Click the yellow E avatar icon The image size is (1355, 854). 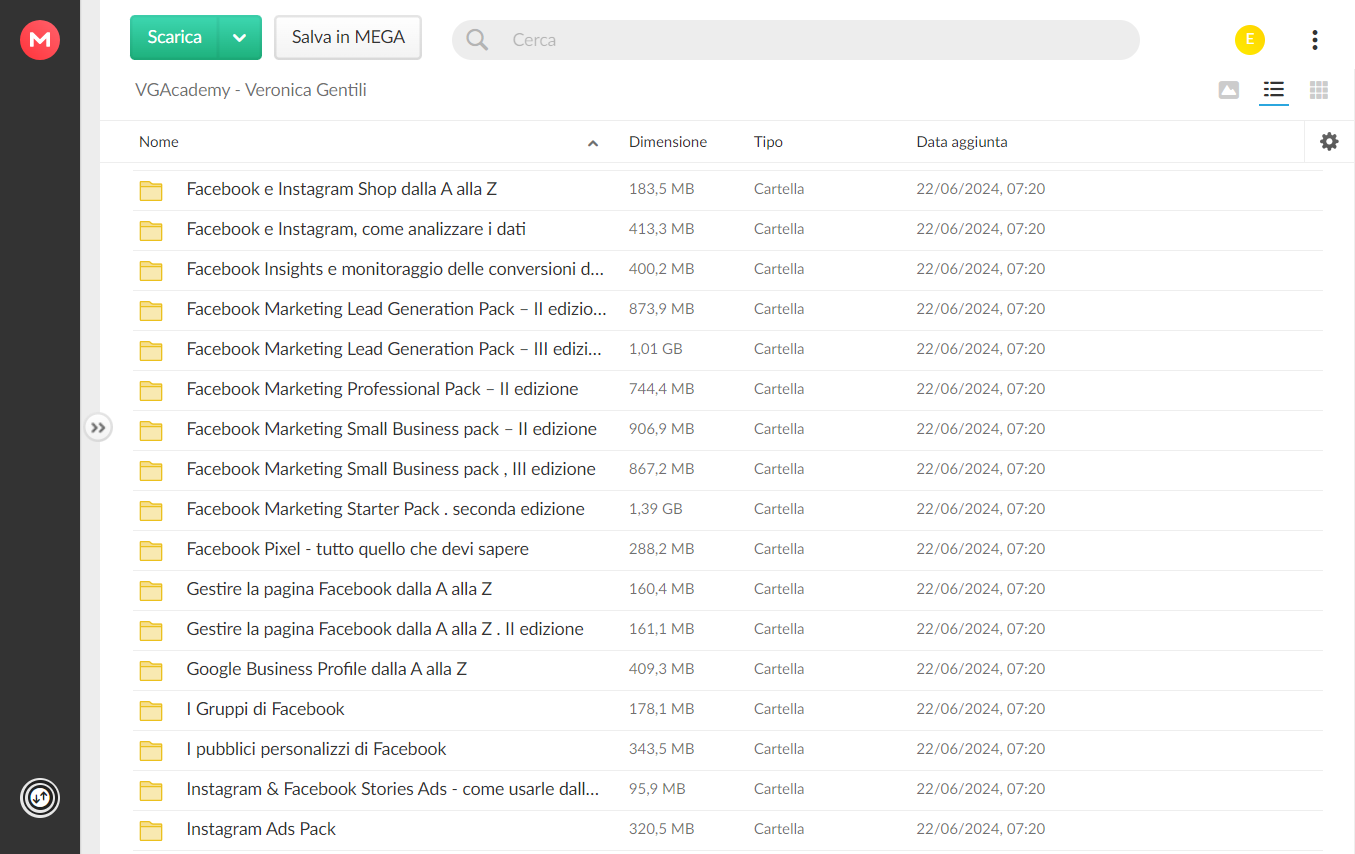pyautogui.click(x=1250, y=40)
